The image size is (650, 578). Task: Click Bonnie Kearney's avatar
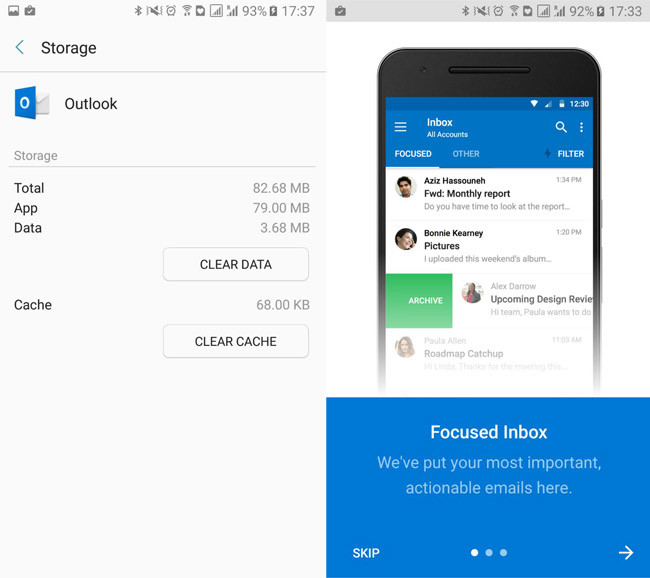coord(405,239)
